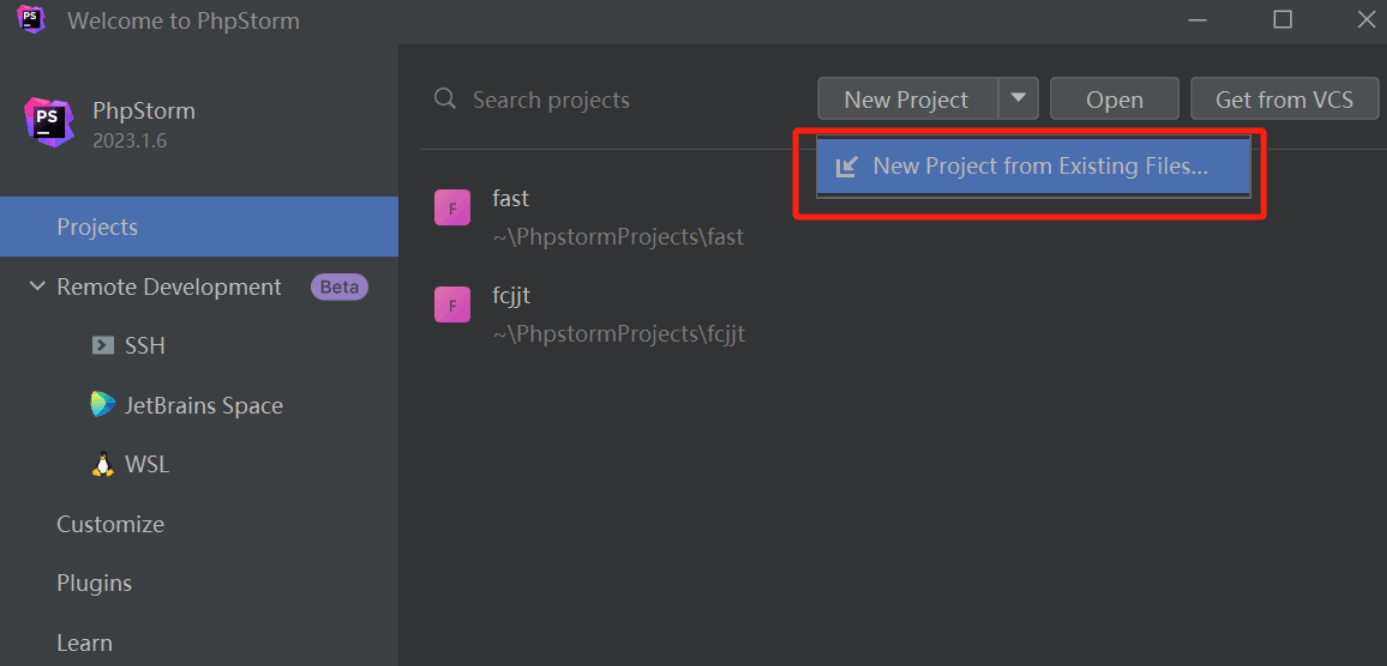Click the JetBrains Space icon
Screen dimensions: 1387x666
click(102, 405)
